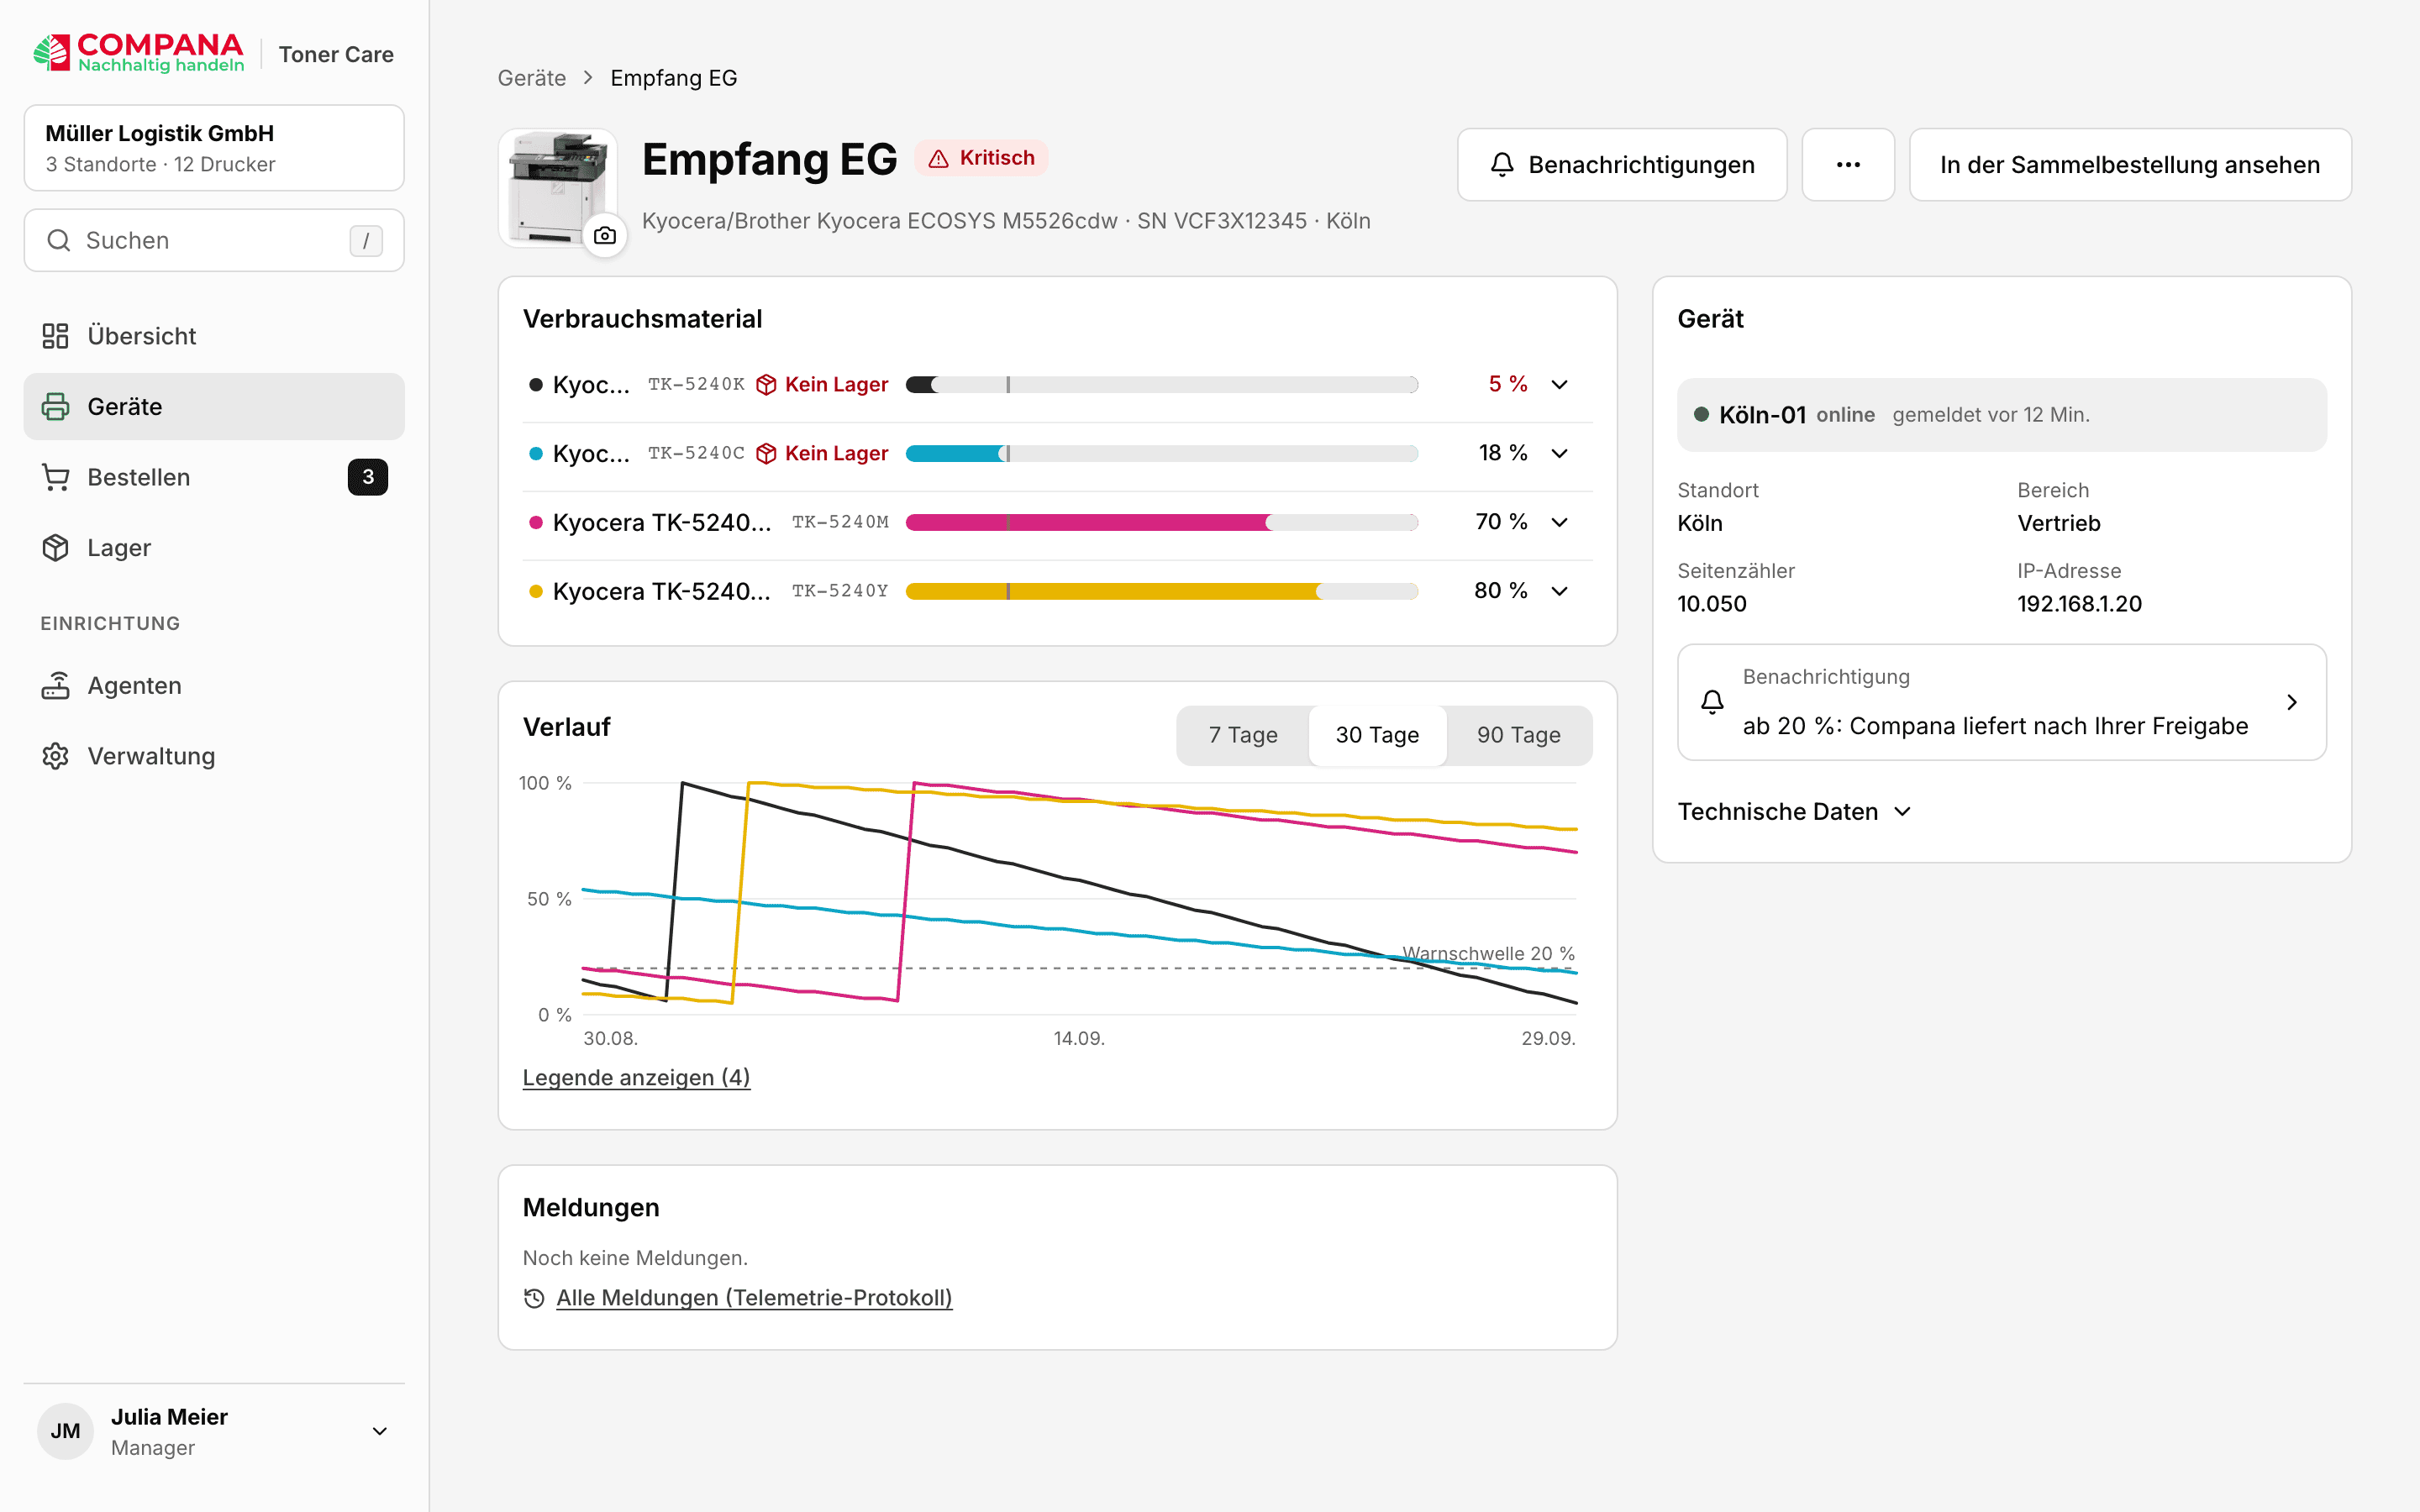Image resolution: width=2420 pixels, height=1512 pixels.
Task: Click the IP-Adresse value 192.168.1.20
Action: click(x=2079, y=604)
